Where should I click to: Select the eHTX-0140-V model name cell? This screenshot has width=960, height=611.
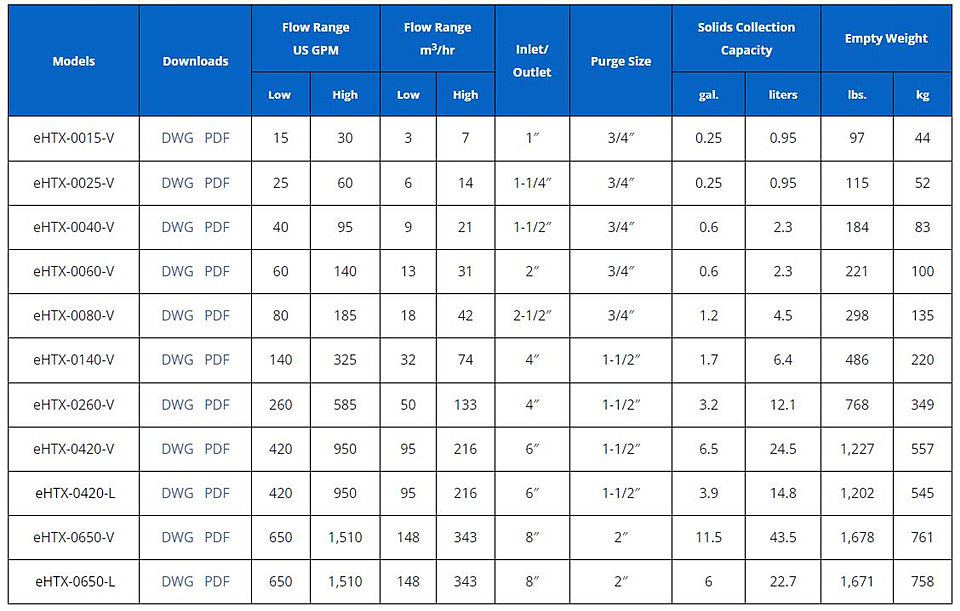[x=73, y=360]
